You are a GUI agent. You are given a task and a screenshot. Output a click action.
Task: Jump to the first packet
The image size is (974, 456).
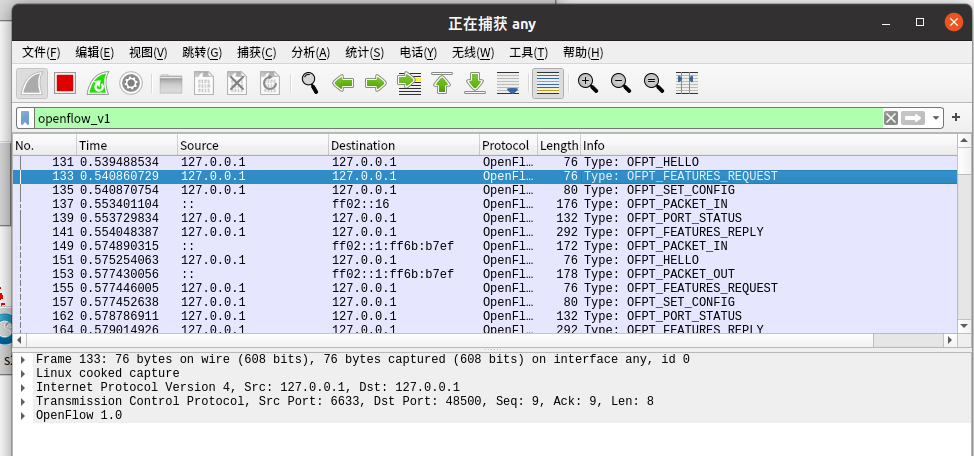click(x=442, y=83)
